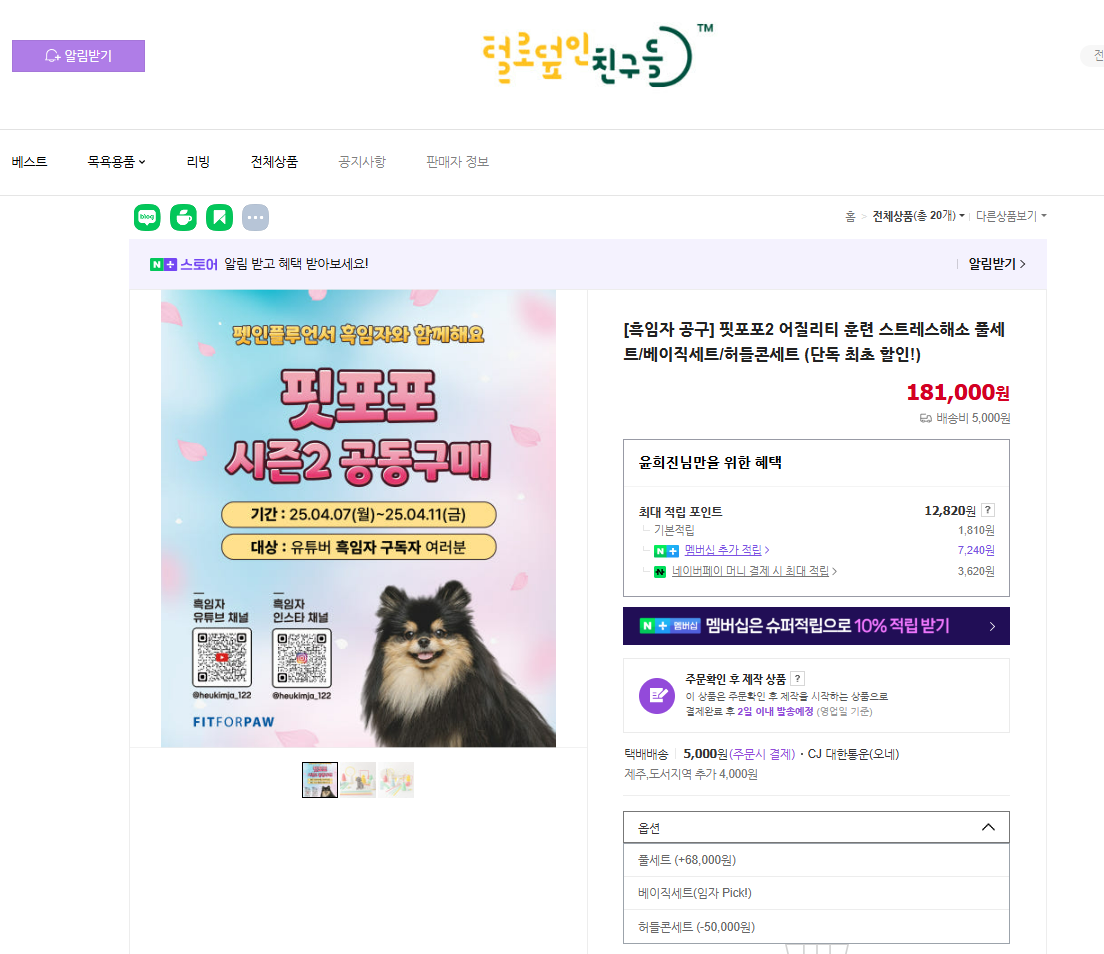Open the 공지사항 tab
Viewport: 1104px width, 954px height.
pos(362,162)
